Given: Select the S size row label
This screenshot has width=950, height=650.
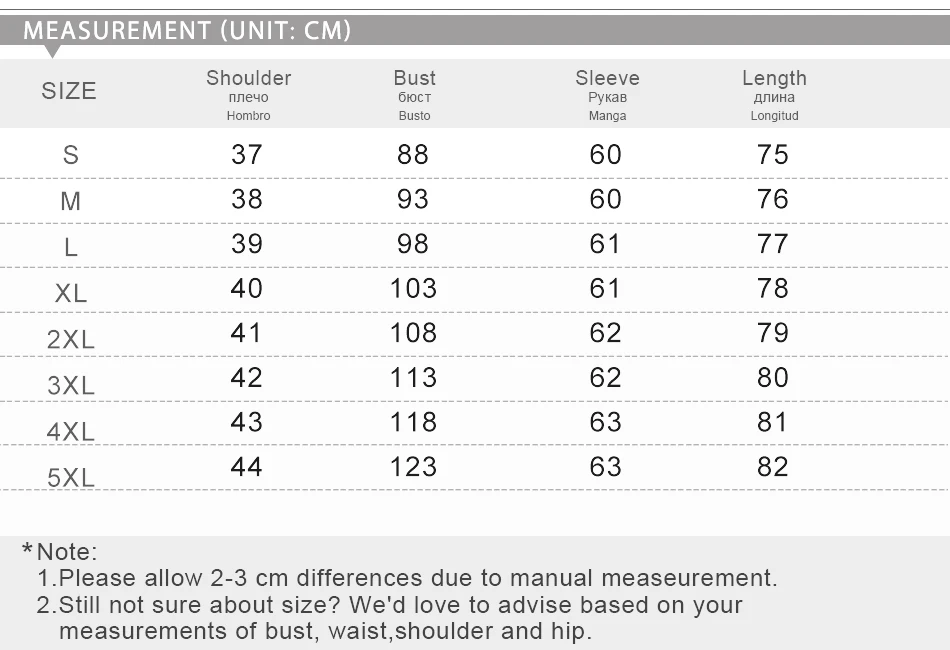Looking at the screenshot, I should coord(71,155).
